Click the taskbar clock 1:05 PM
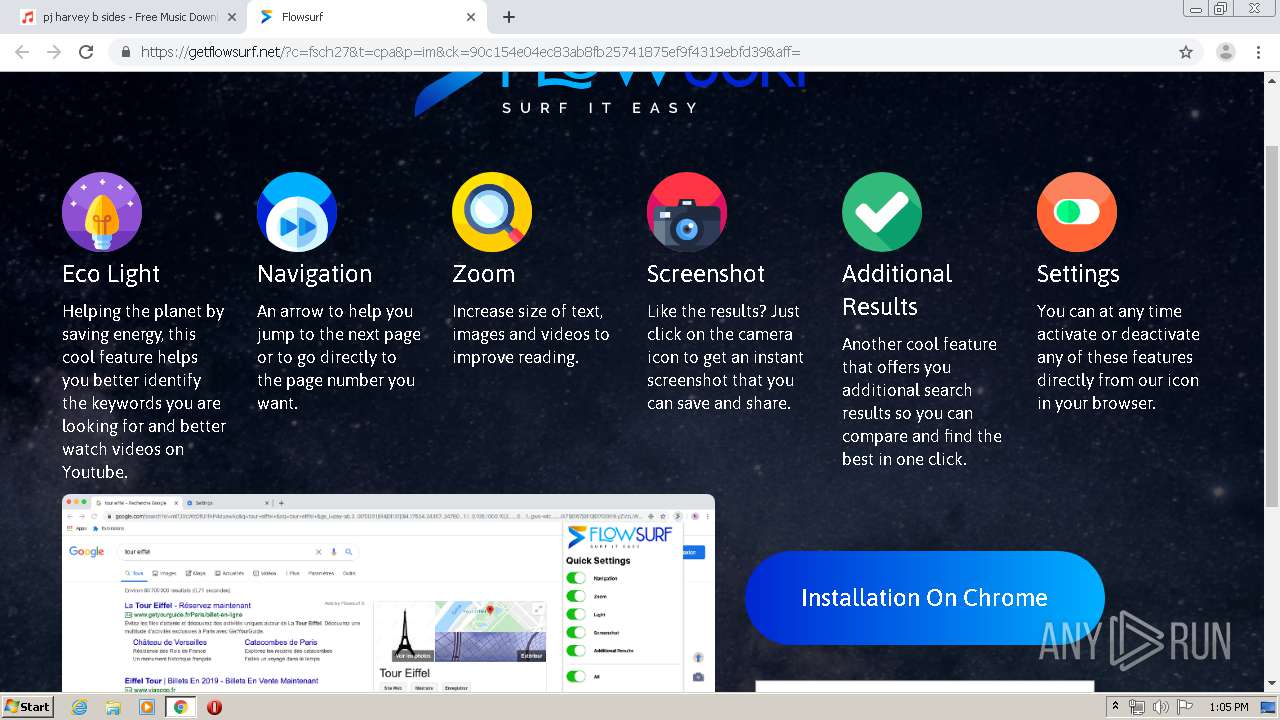The image size is (1280, 720). (x=1228, y=707)
